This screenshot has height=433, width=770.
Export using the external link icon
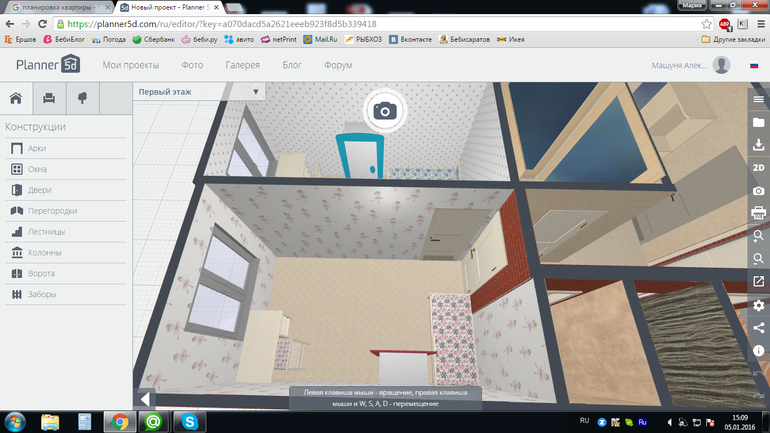point(759,281)
